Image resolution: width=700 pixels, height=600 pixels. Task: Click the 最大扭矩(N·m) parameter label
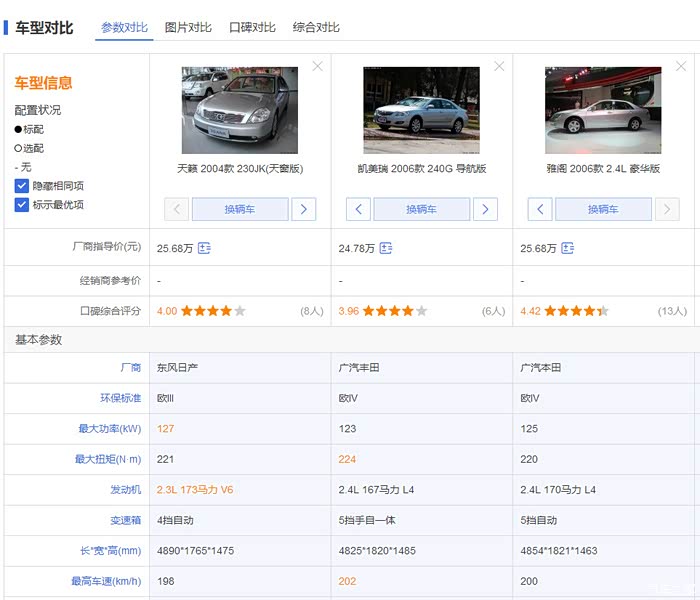pos(108,459)
